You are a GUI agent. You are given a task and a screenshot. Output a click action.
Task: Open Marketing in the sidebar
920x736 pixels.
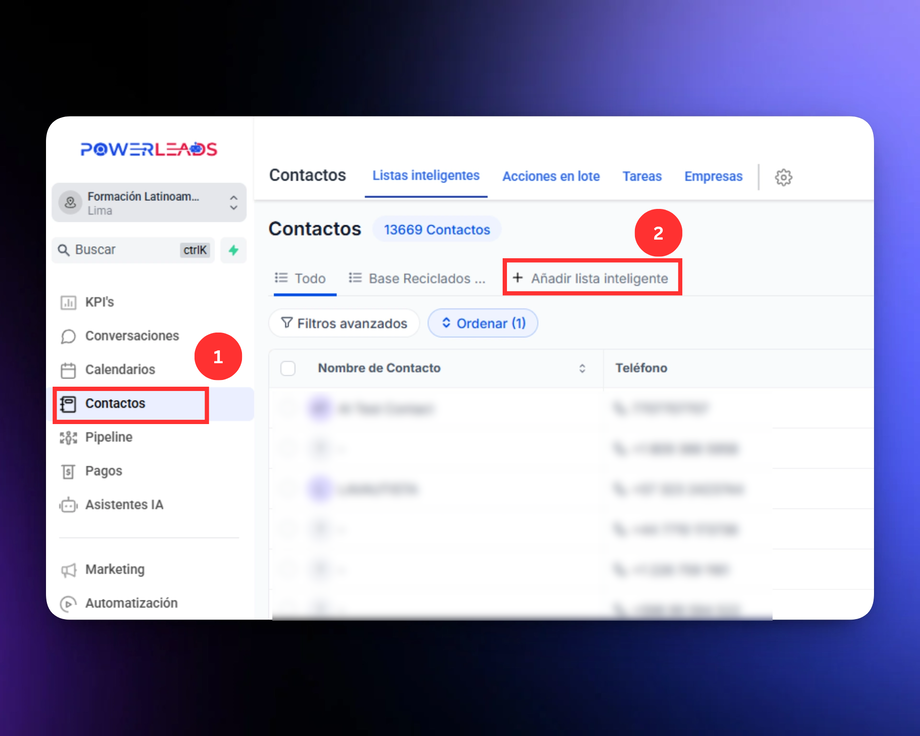[x=149, y=569]
